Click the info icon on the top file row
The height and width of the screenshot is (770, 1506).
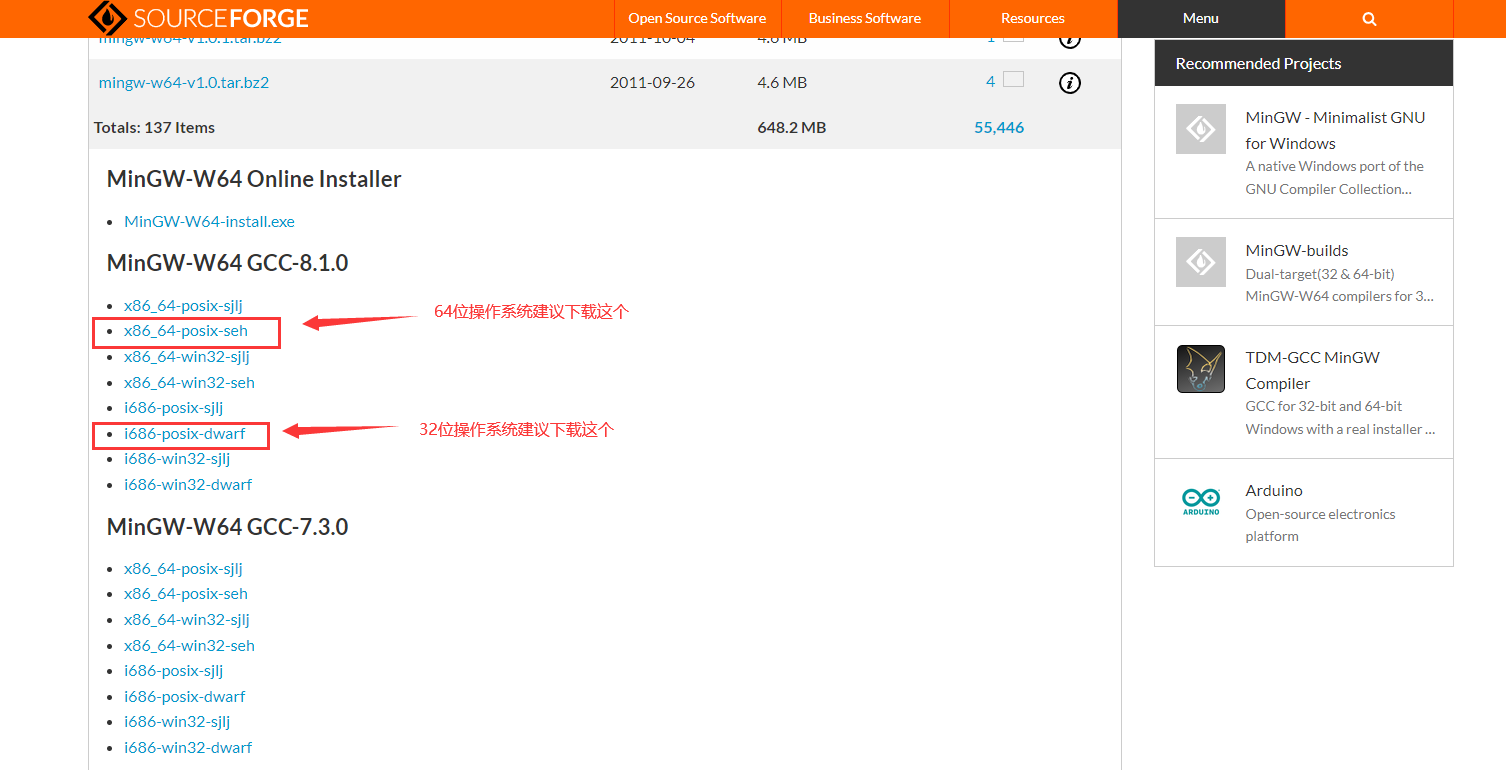pos(1069,39)
